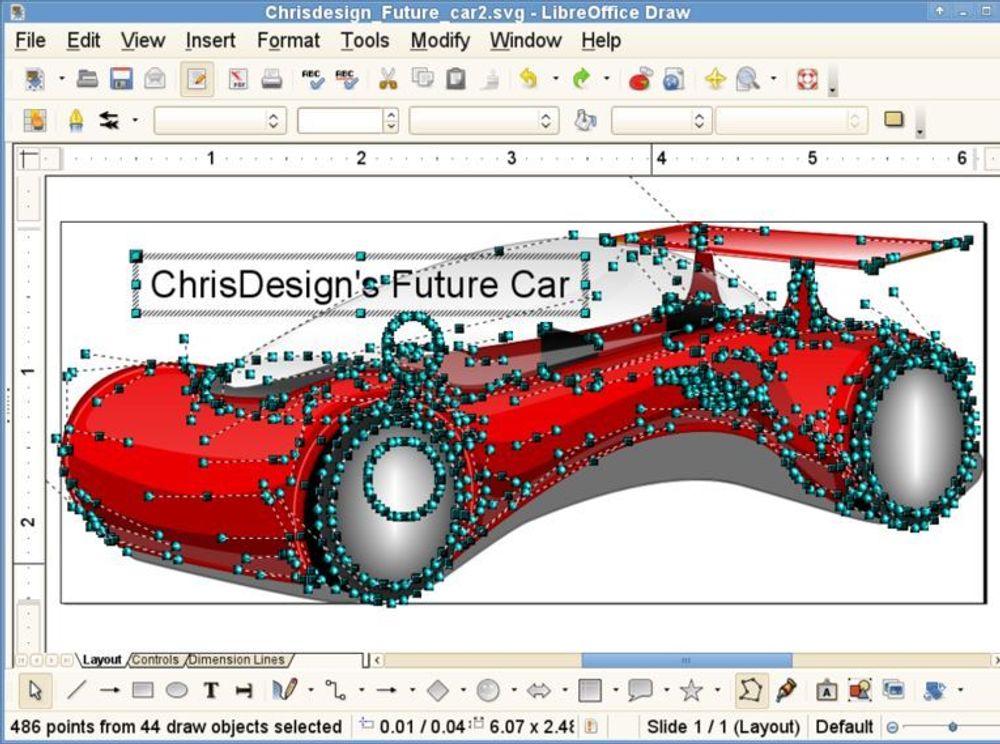Toggle Edit File mode
The height and width of the screenshot is (744, 1000).
point(197,79)
